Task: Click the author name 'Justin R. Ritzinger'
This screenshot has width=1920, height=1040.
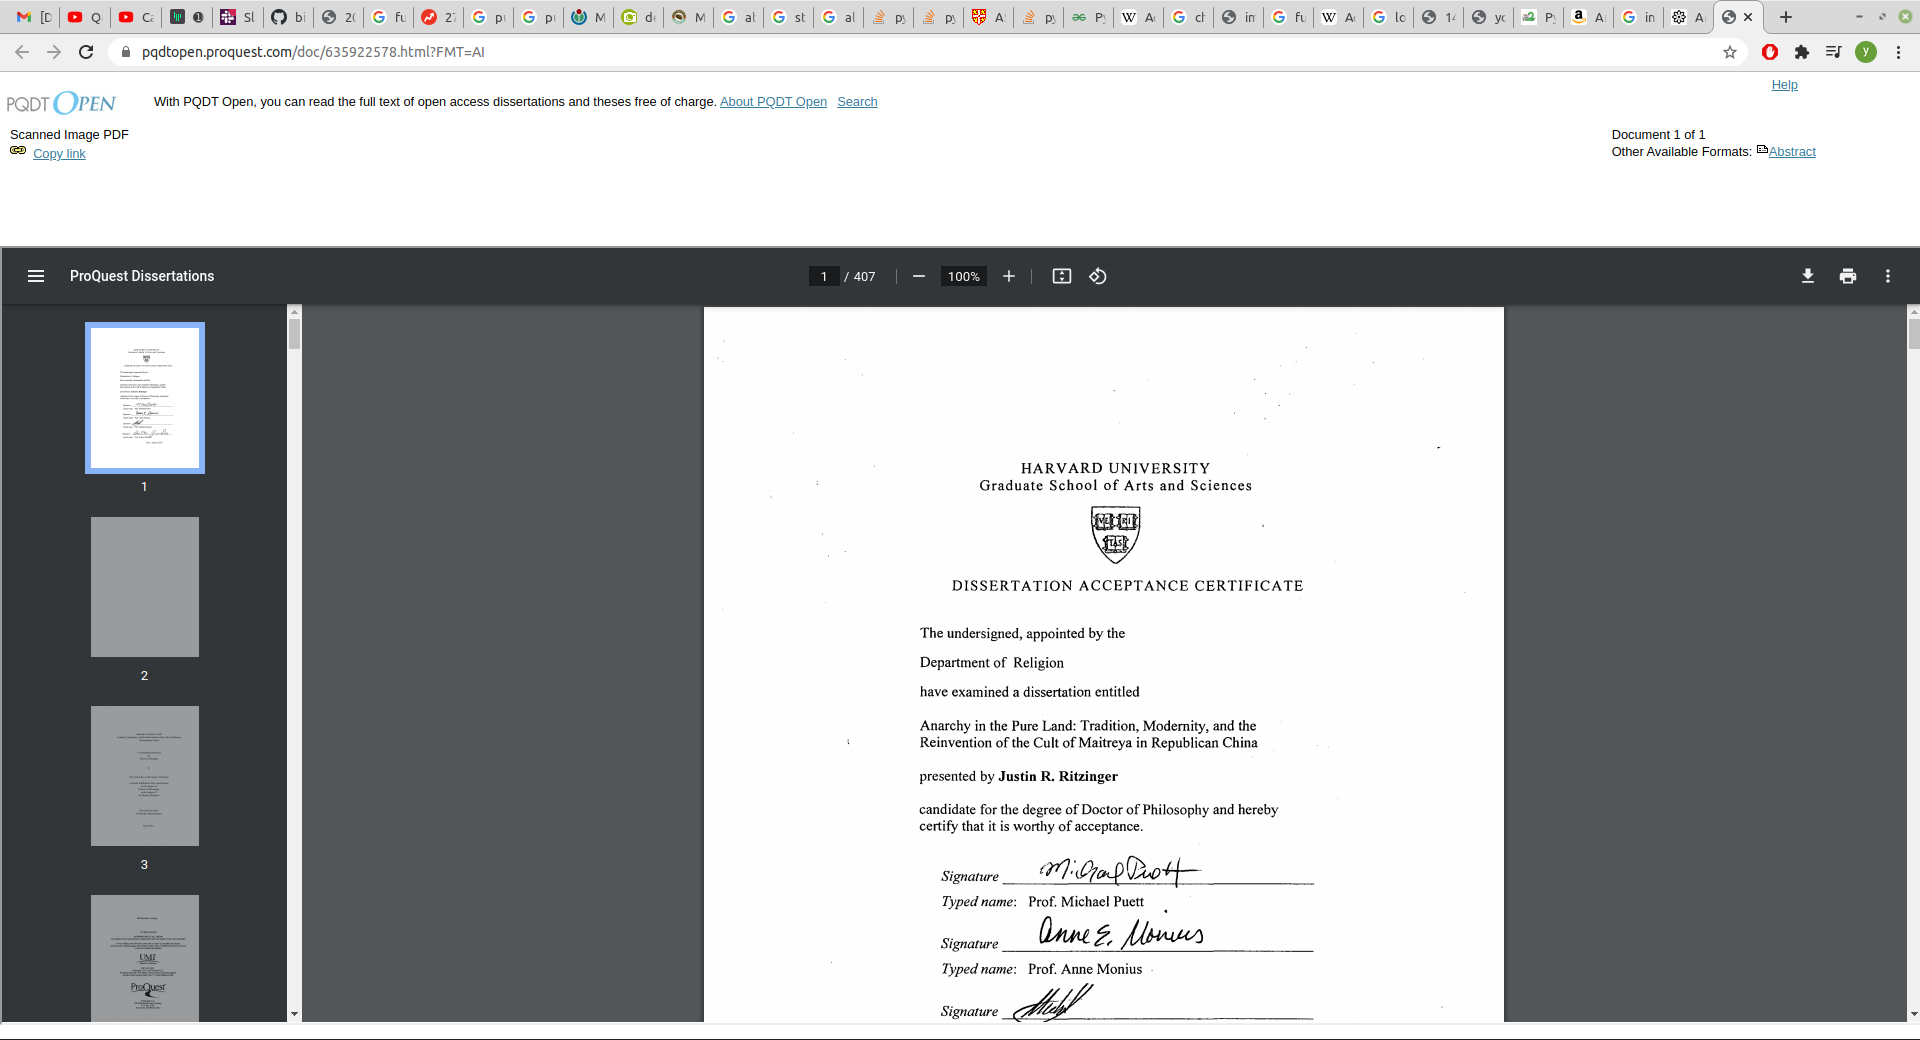Action: coord(1058,776)
